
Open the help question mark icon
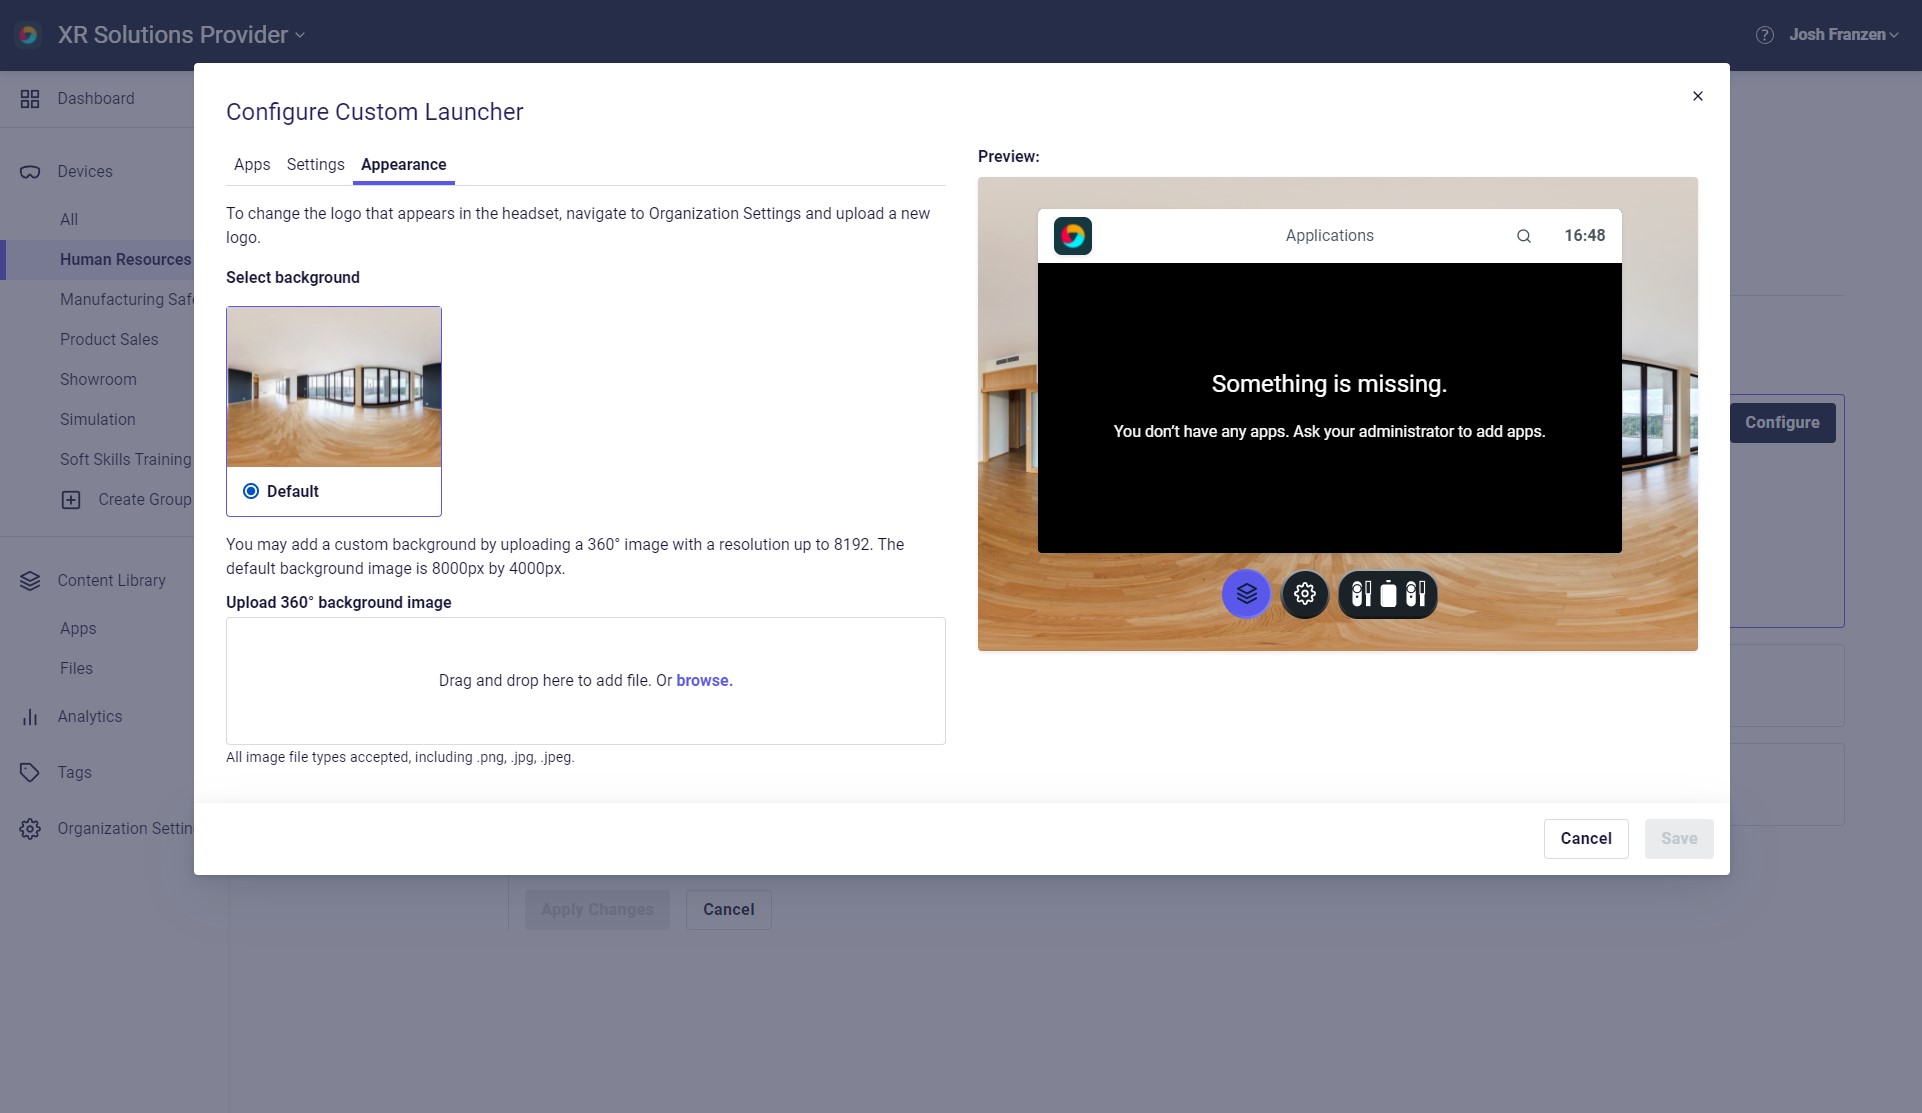pyautogui.click(x=1765, y=35)
